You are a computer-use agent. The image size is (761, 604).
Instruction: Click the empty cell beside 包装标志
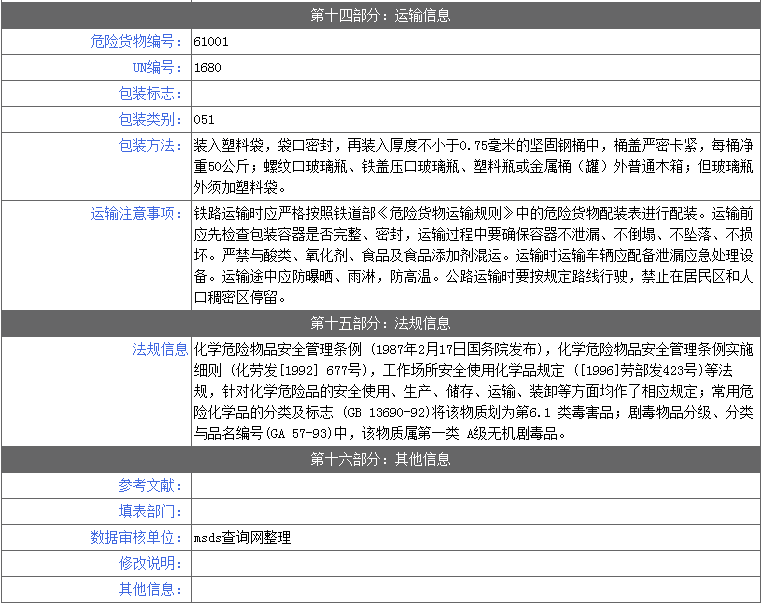click(474, 93)
